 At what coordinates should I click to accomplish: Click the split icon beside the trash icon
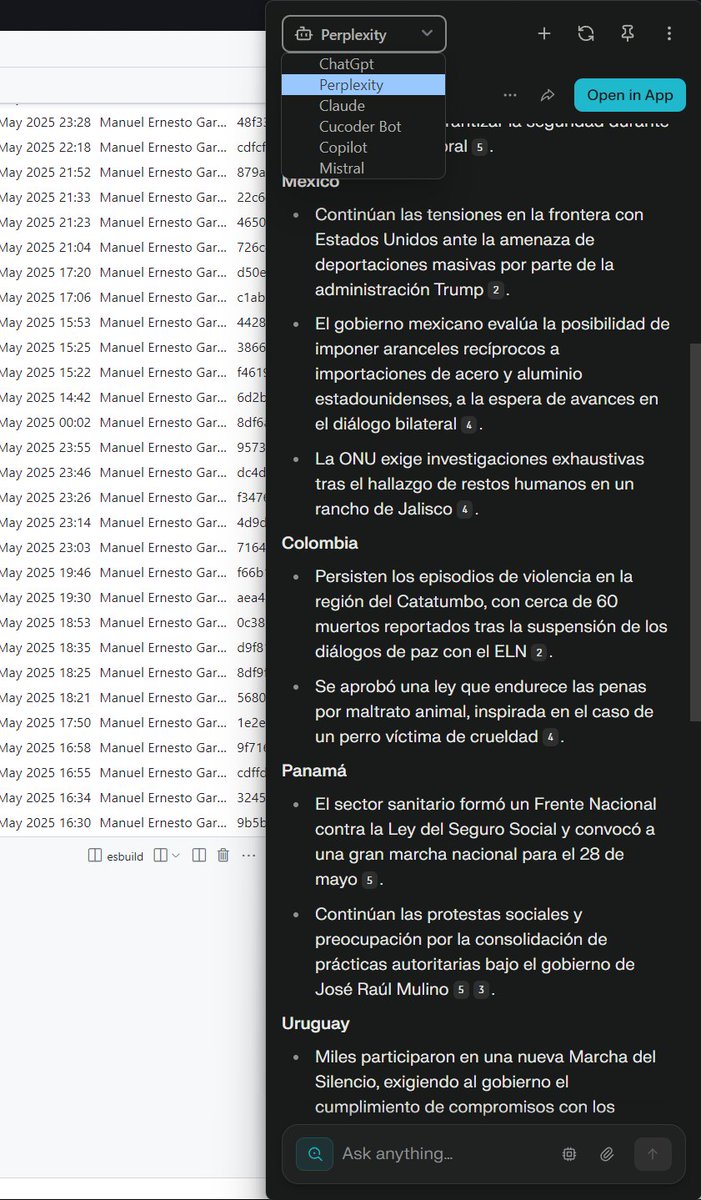click(199, 855)
